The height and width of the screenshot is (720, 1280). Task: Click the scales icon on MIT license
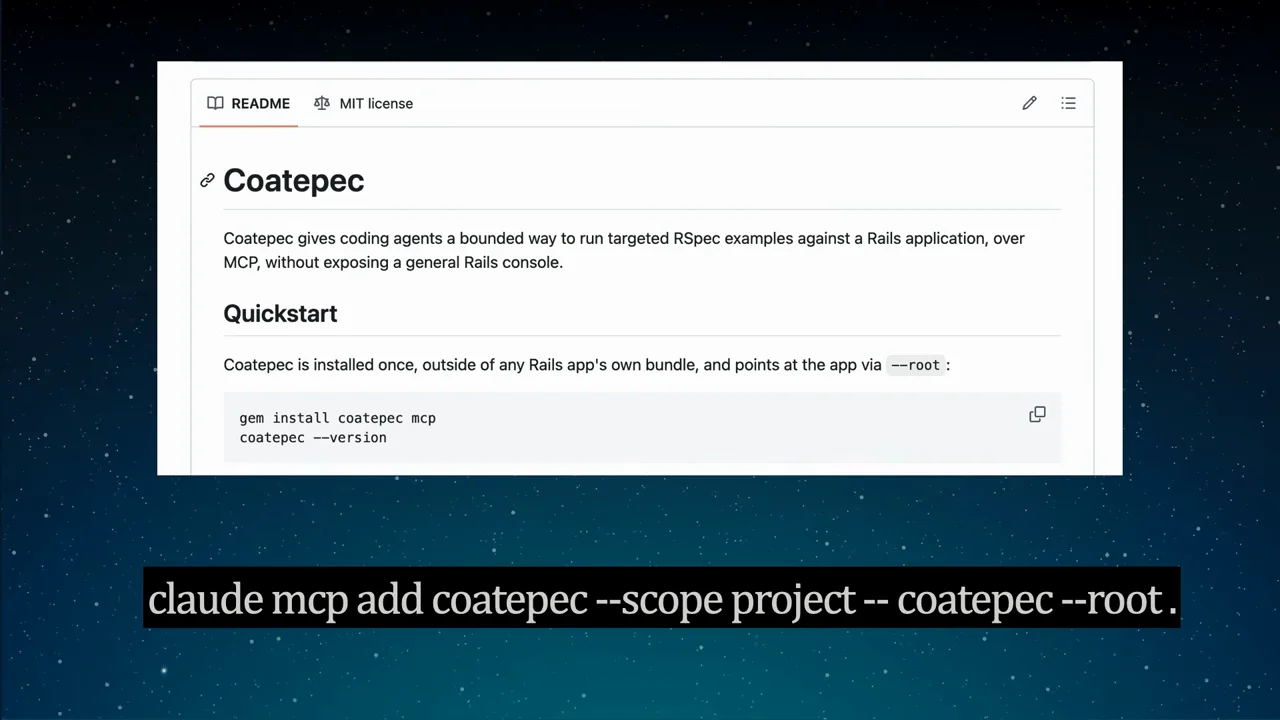click(321, 103)
